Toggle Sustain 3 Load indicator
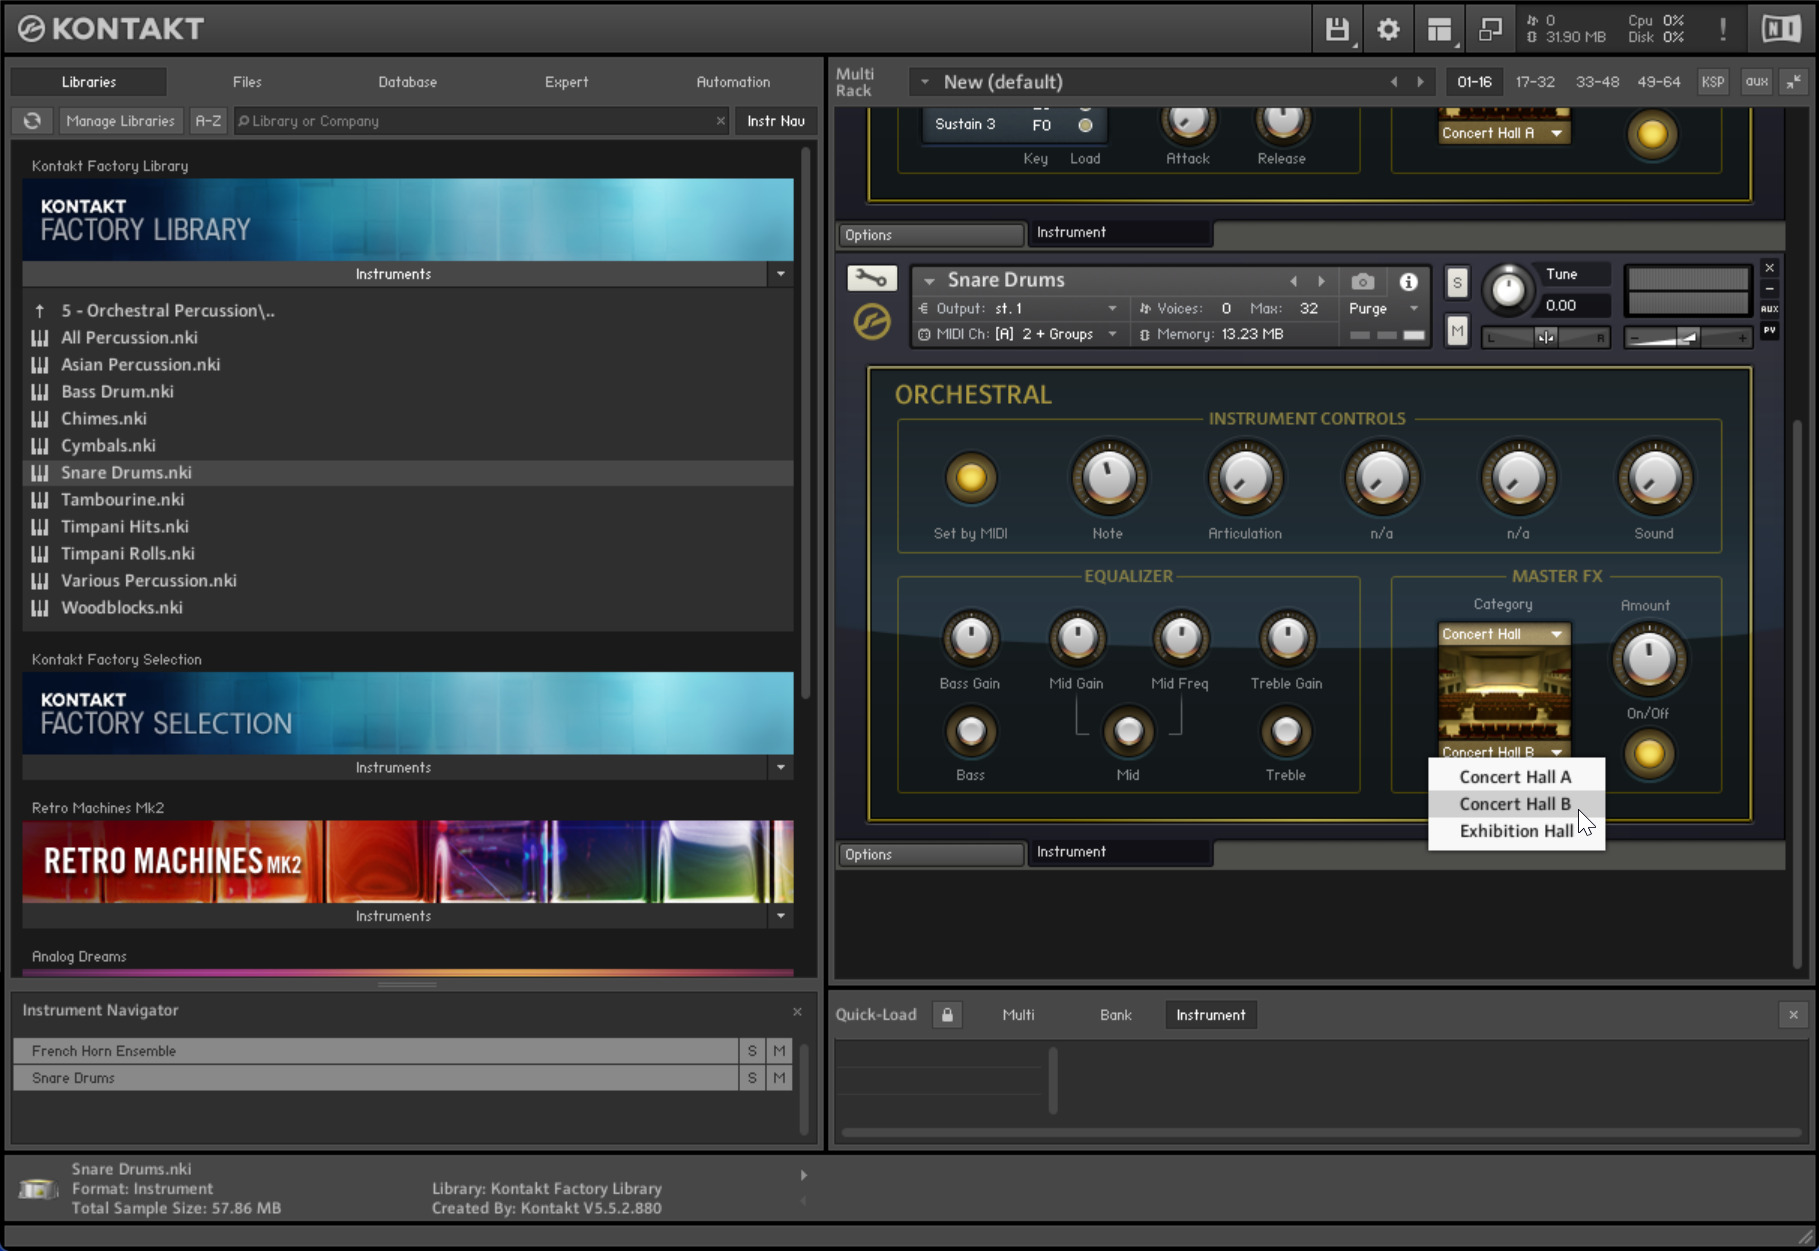 (1085, 125)
